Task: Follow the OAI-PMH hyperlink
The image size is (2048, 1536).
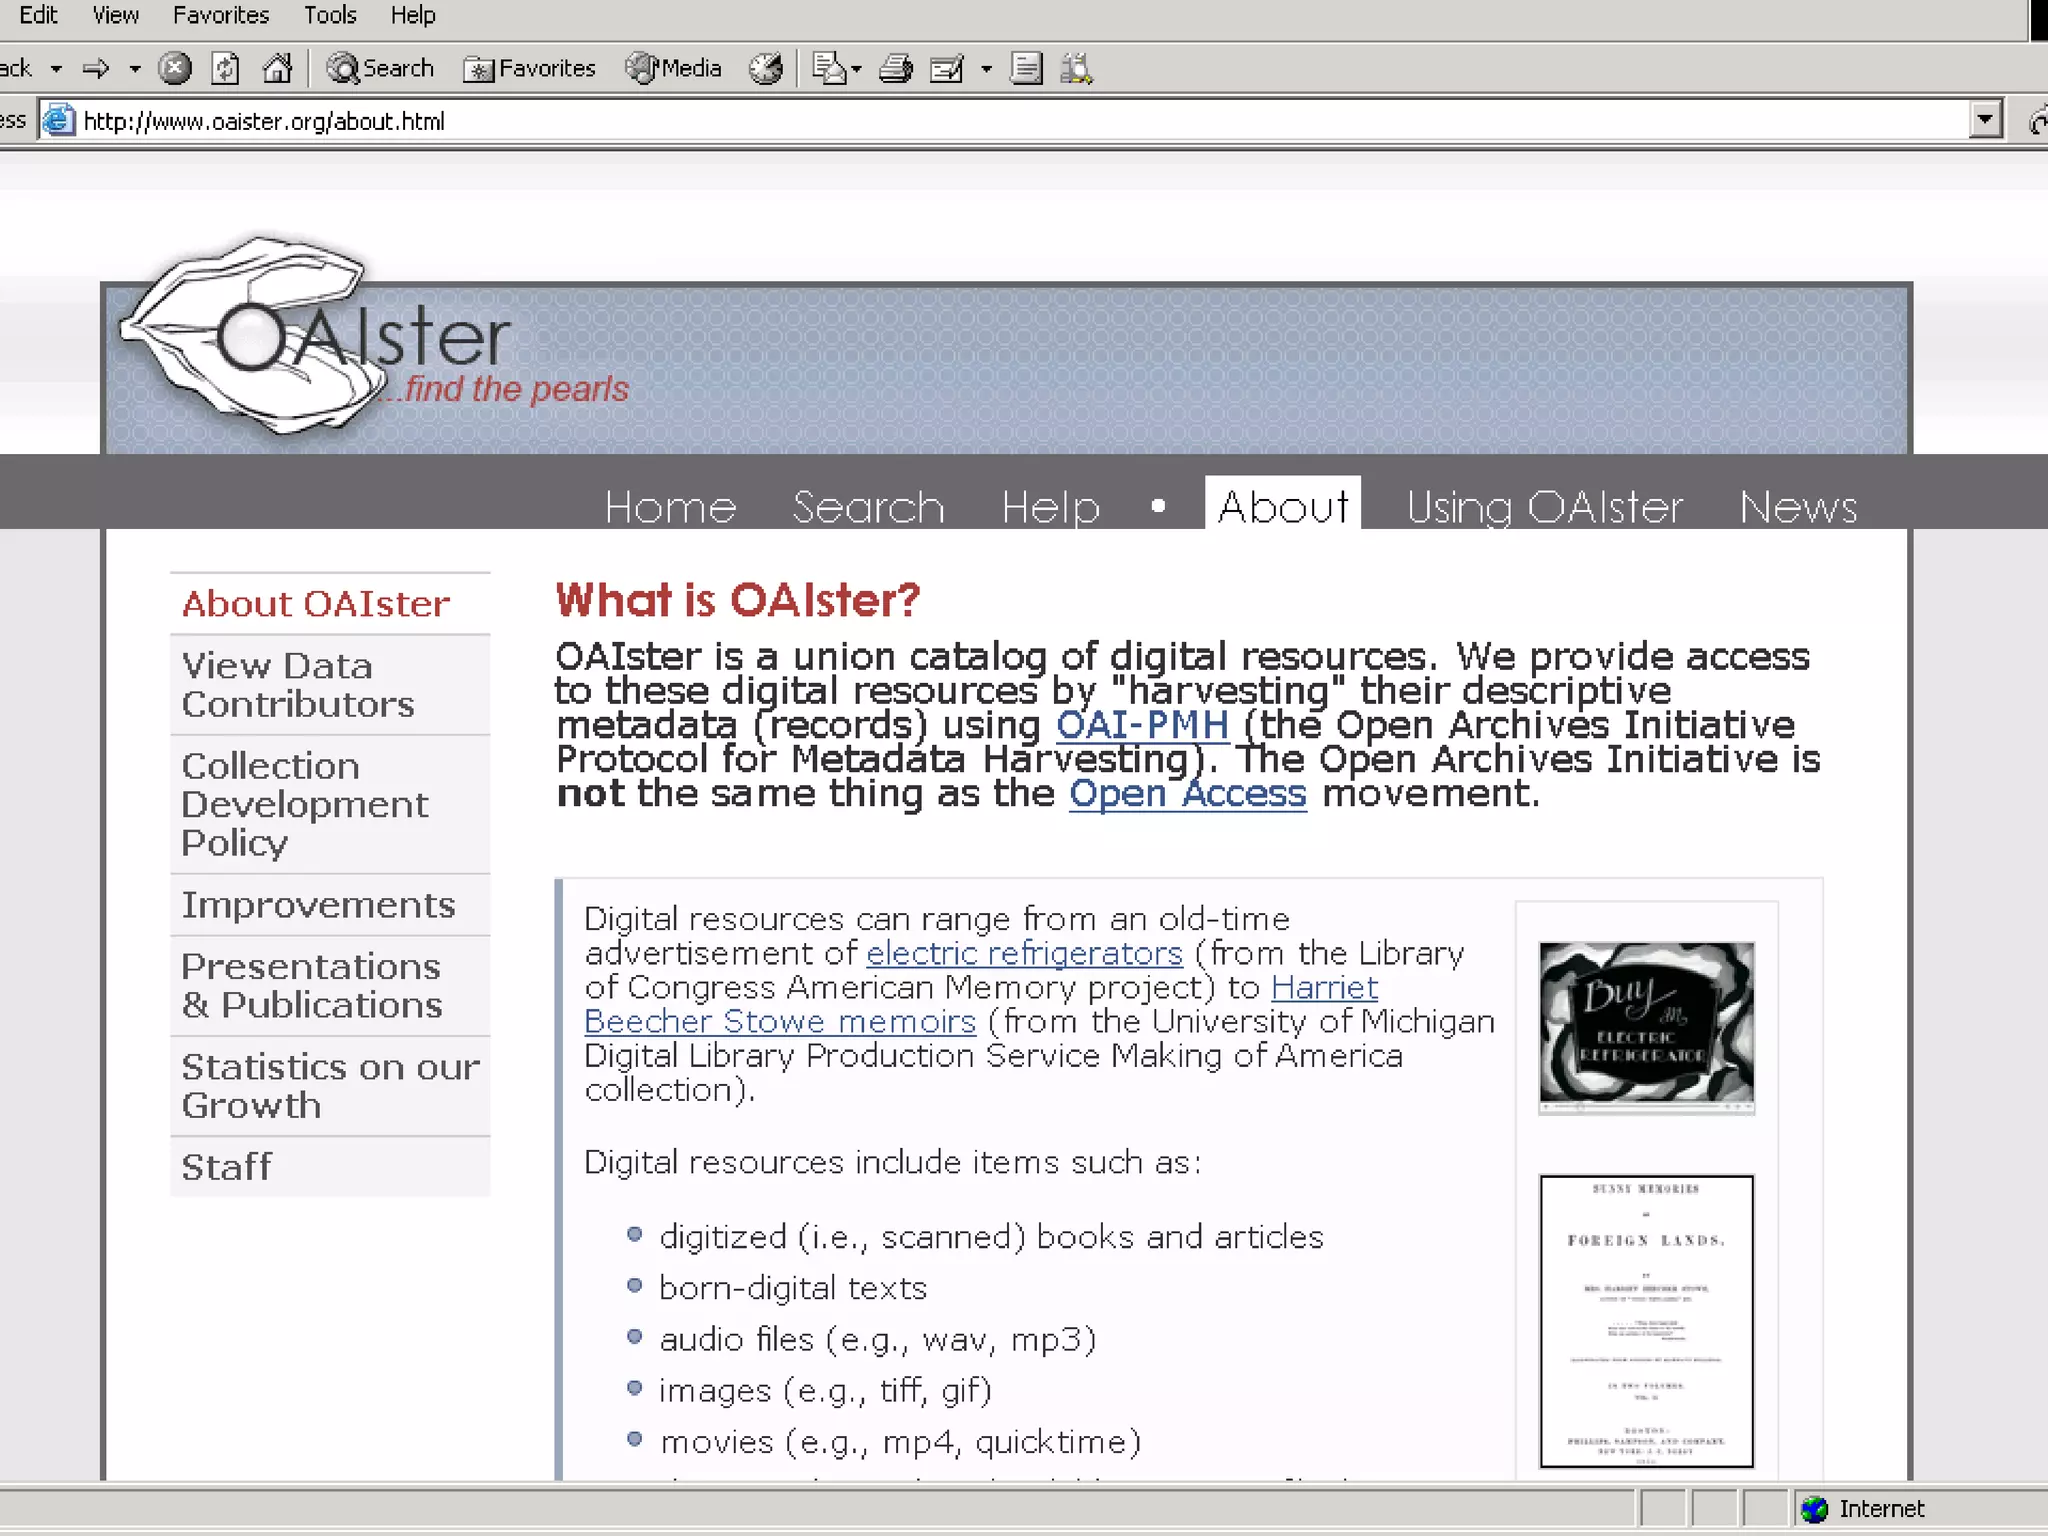Action: (1142, 725)
